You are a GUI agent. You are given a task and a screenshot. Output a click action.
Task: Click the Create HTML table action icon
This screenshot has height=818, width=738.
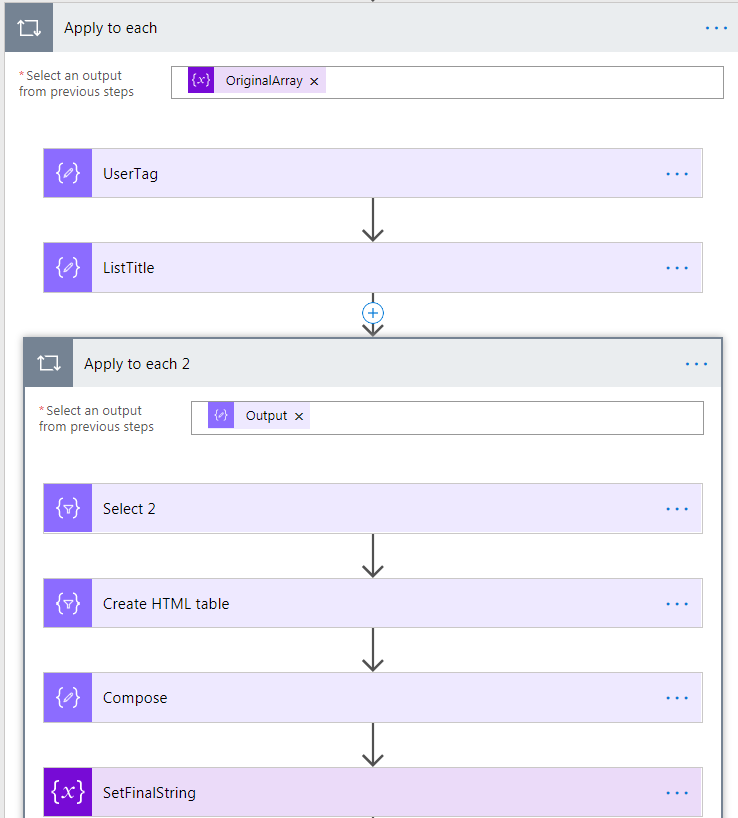(67, 603)
